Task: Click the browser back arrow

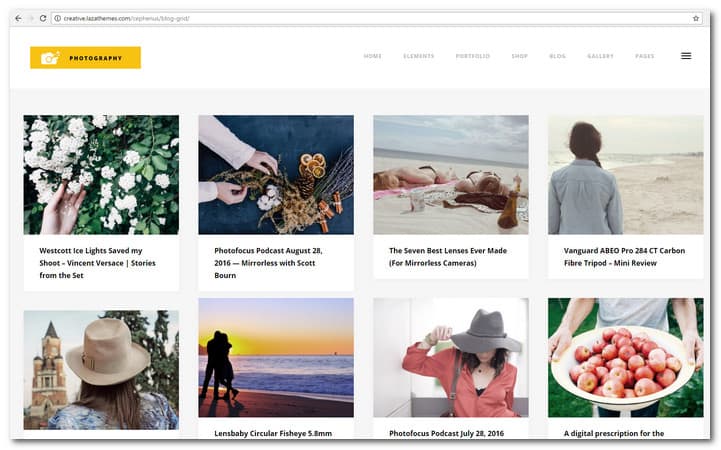Action: tap(17, 18)
